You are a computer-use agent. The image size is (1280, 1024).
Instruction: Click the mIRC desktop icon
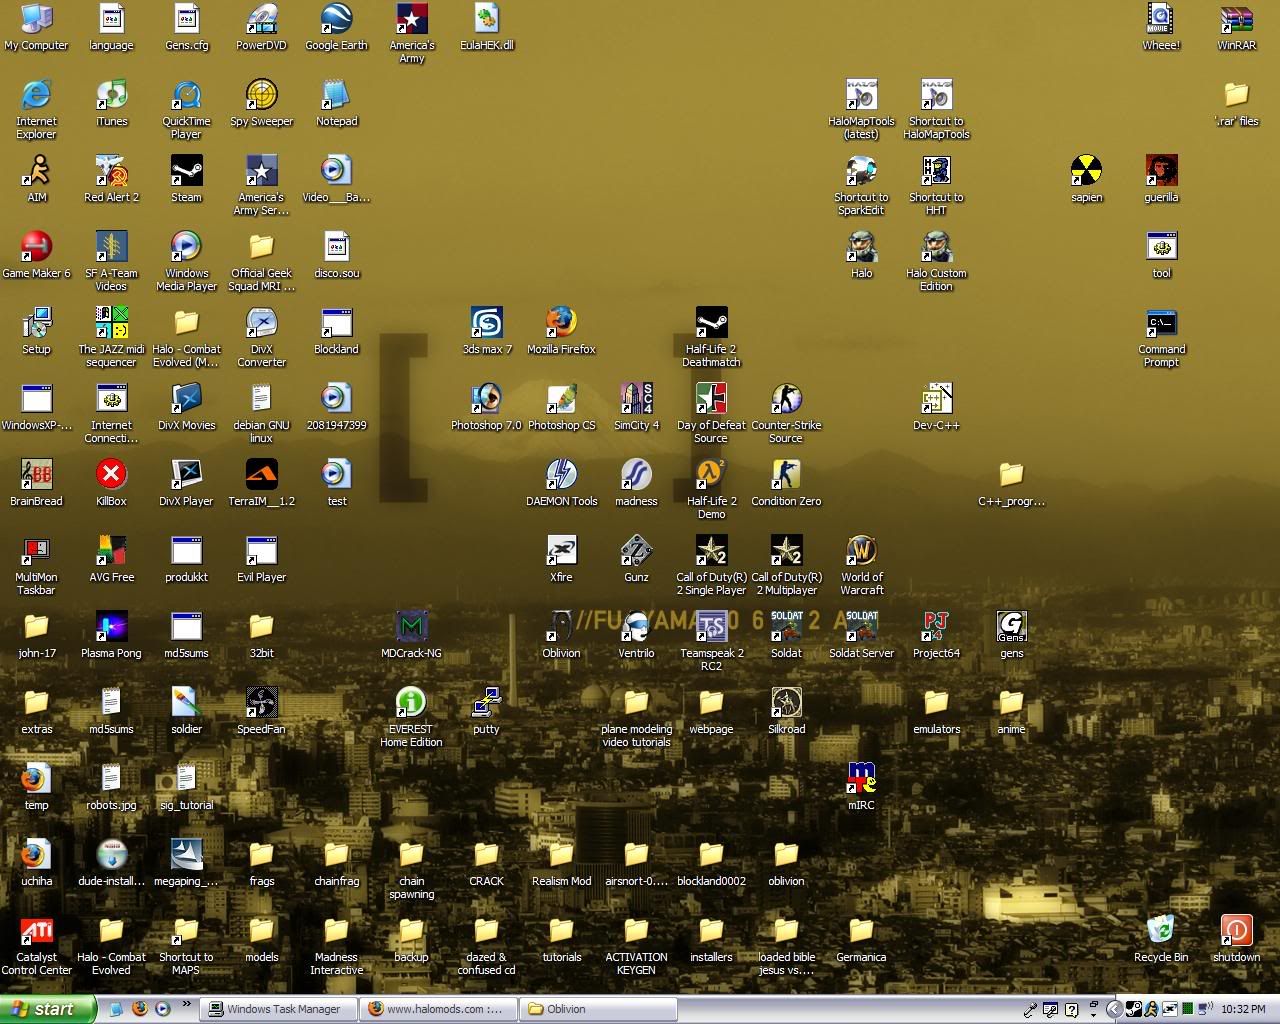pyautogui.click(x=861, y=787)
